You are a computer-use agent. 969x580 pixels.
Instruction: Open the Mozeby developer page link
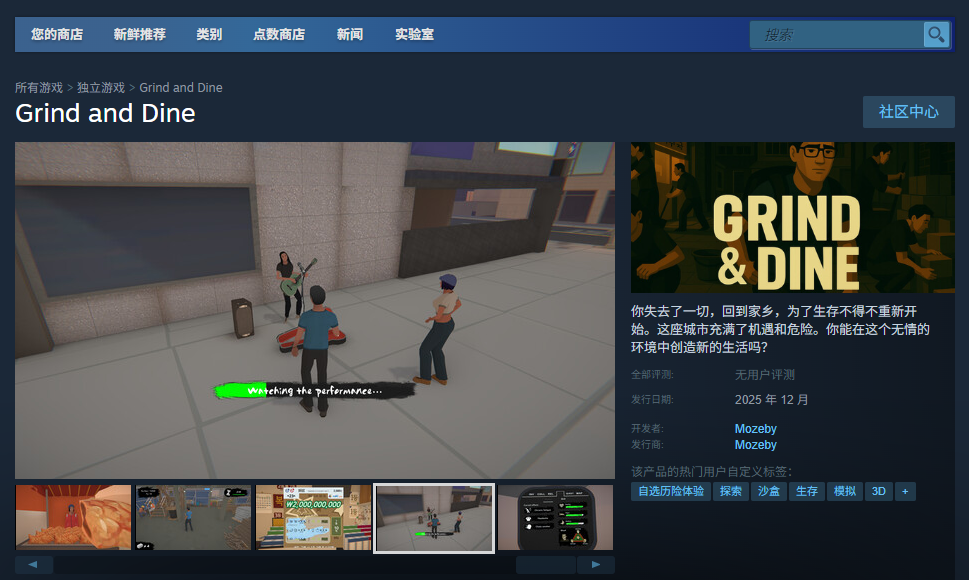click(x=755, y=428)
